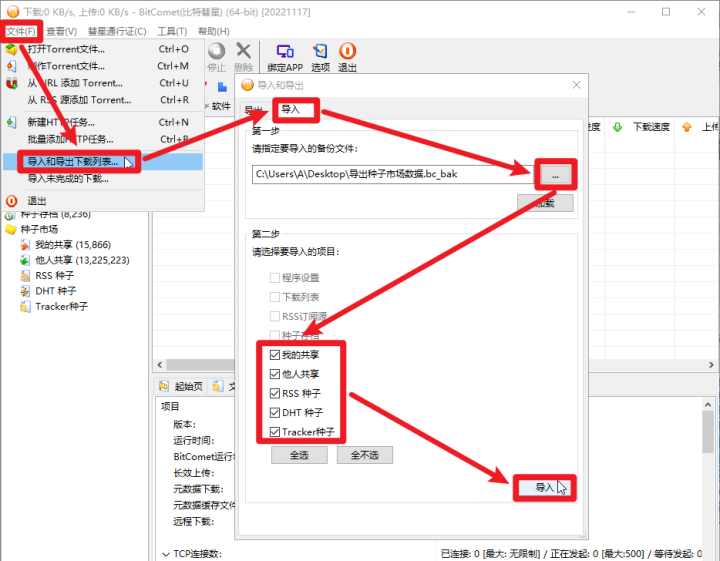Toggle the 程序设置 checkbox
This screenshot has width=720, height=561.
pos(275,278)
